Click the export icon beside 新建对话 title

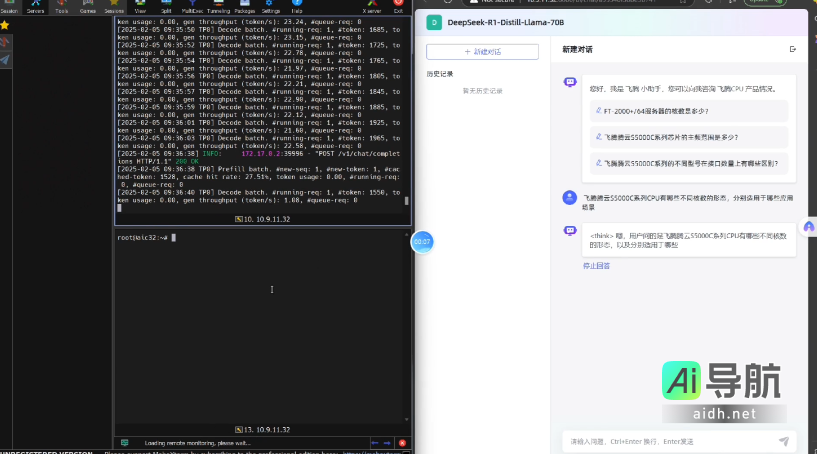point(793,49)
